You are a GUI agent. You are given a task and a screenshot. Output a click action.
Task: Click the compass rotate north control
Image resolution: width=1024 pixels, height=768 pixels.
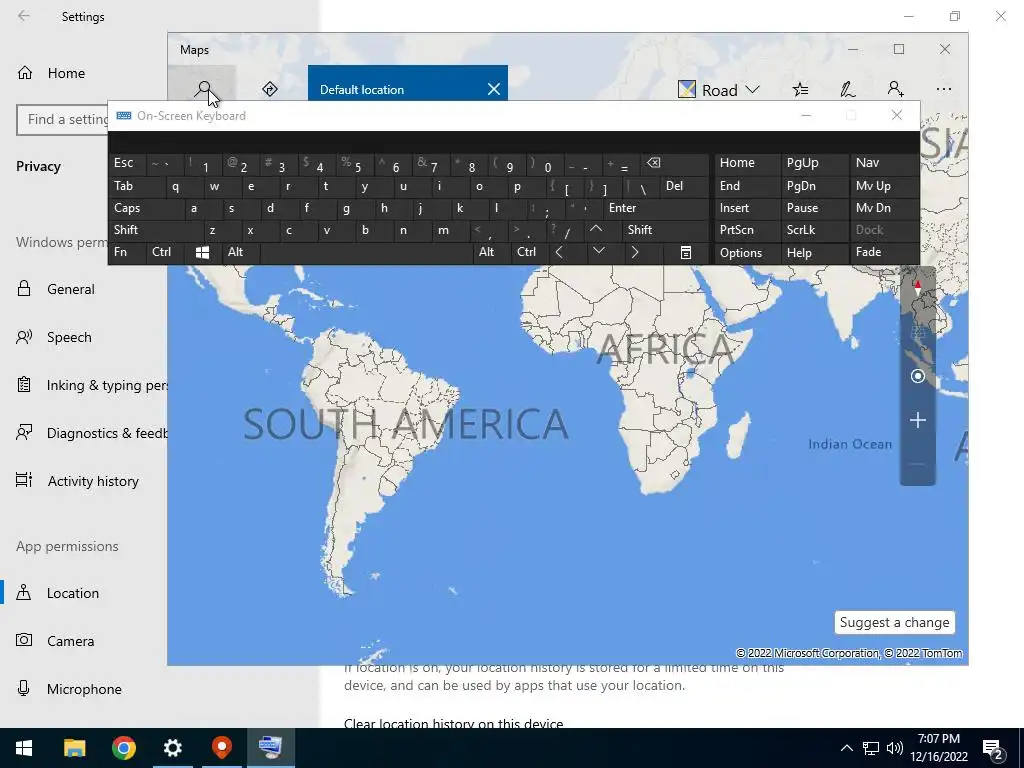(918, 286)
